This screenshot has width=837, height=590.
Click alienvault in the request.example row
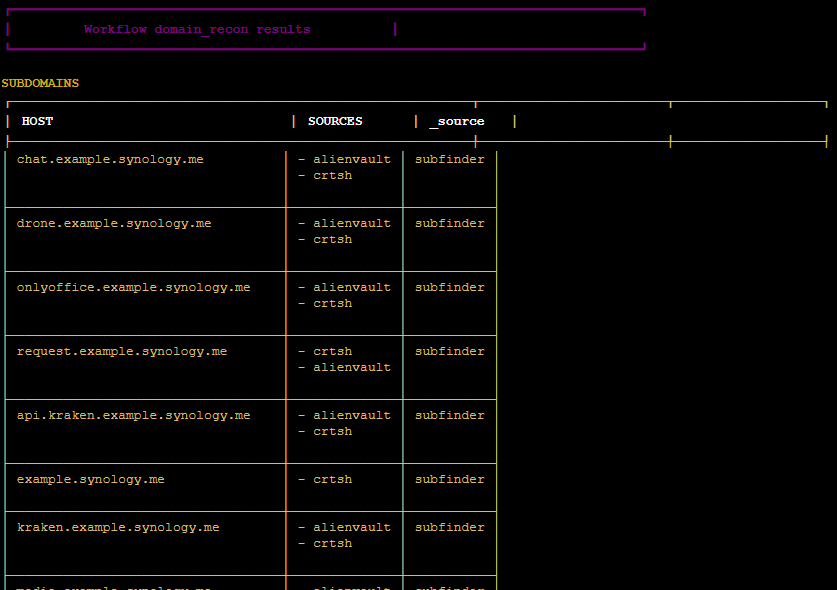[x=352, y=367]
